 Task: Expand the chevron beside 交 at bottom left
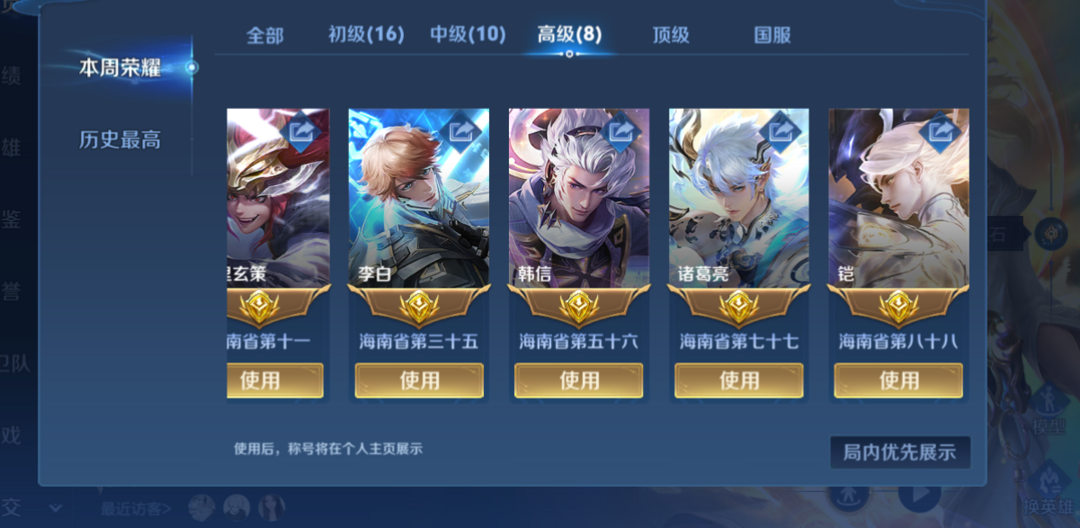click(x=56, y=509)
